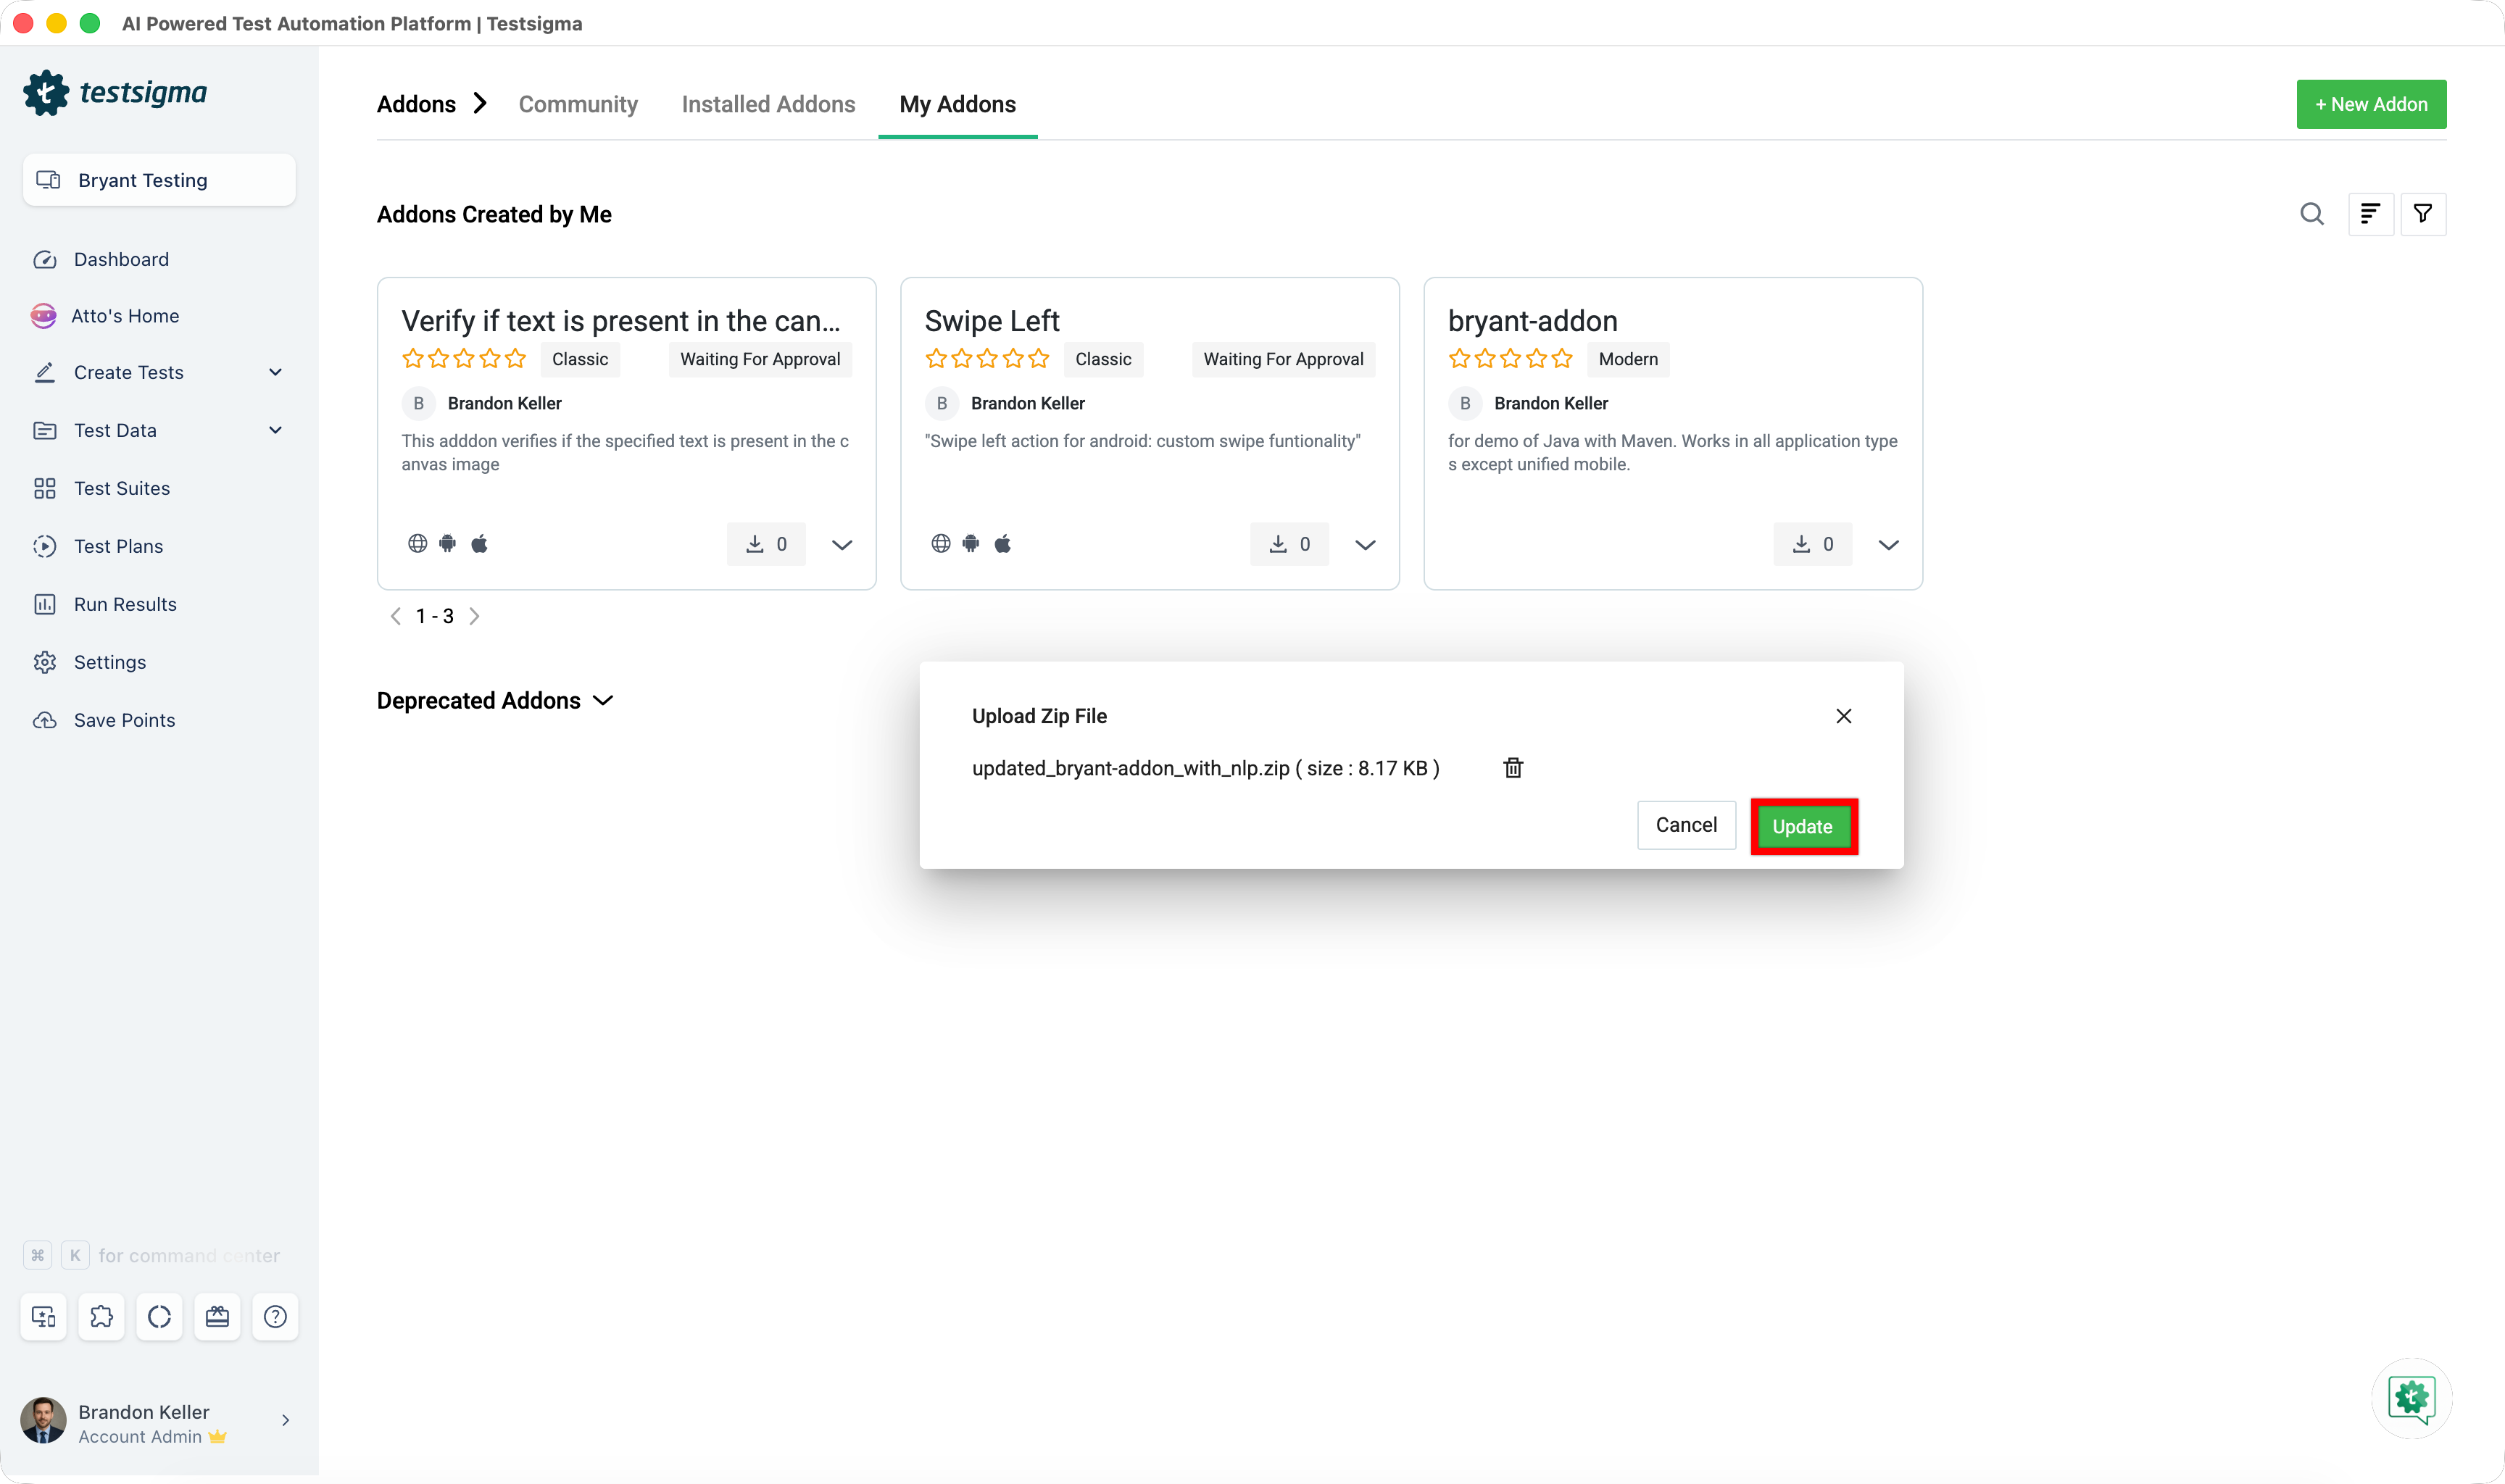Go to Atto's Home
Viewport: 2505px width, 1484px height.
125,316
